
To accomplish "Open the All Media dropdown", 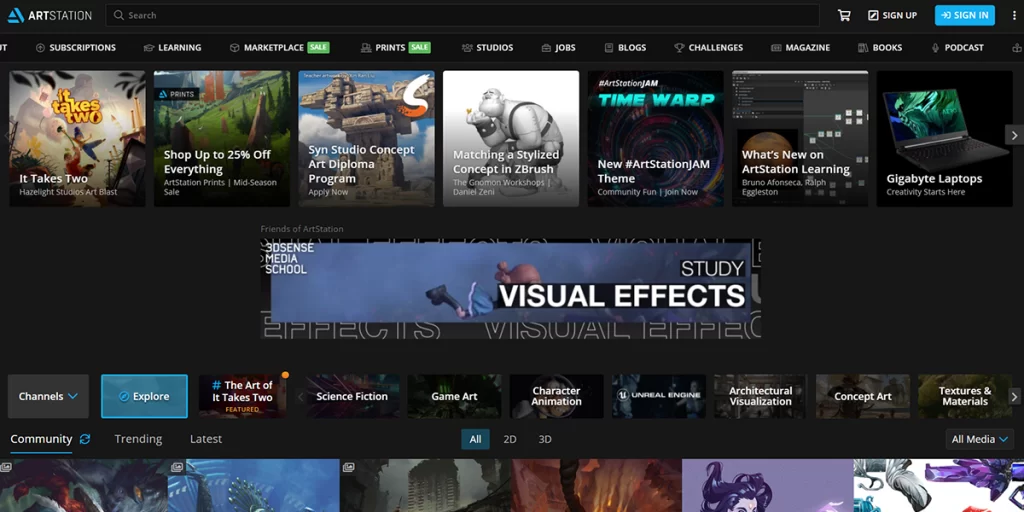I will pos(980,440).
